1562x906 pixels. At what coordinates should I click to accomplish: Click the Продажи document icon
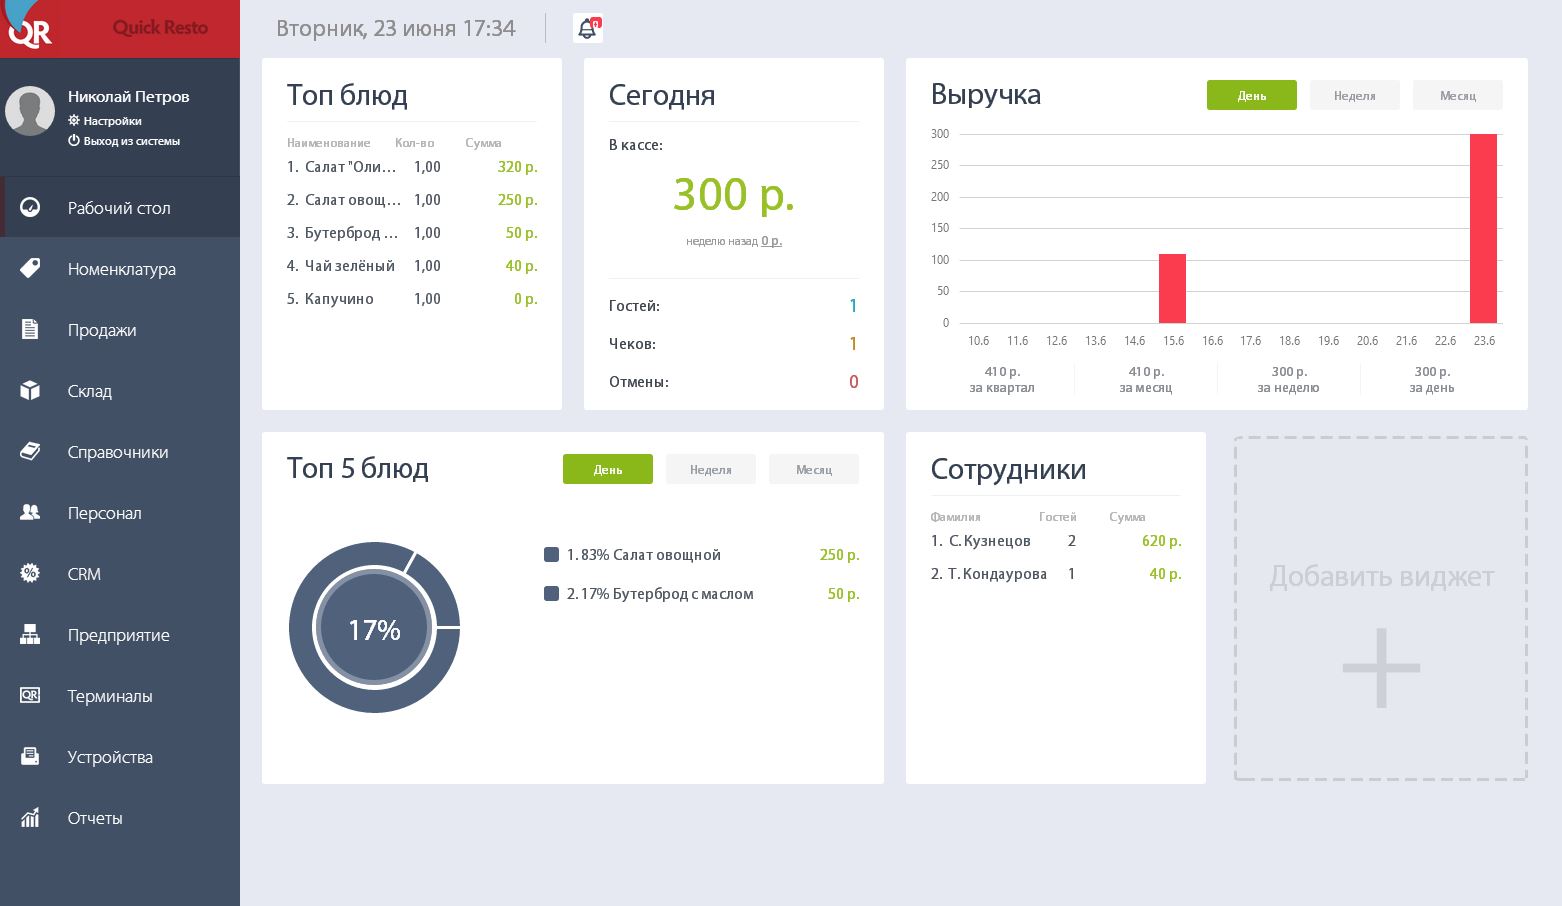tap(30, 329)
